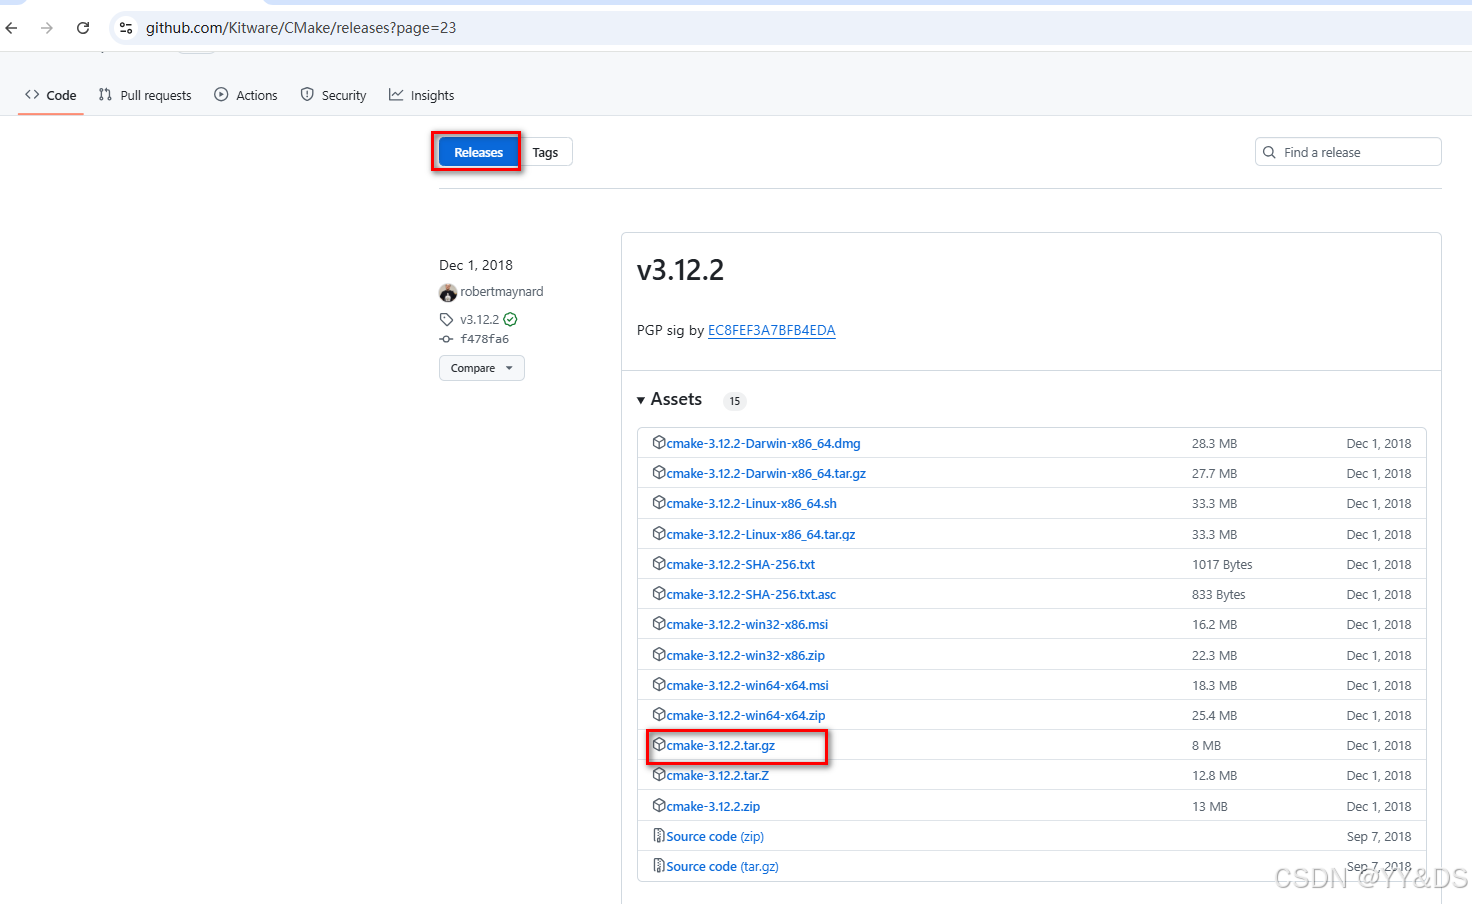Click the Security shield icon
This screenshot has width=1472, height=904.
307,95
